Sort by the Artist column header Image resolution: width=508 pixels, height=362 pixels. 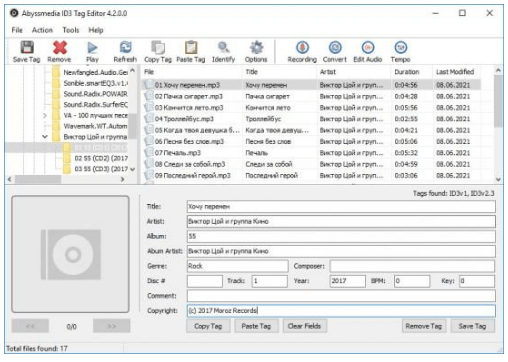(354, 72)
